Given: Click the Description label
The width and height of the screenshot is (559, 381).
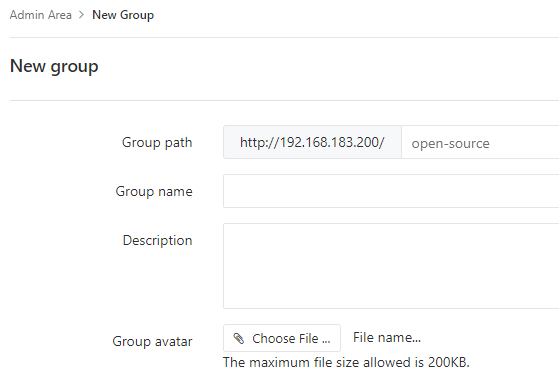Looking at the screenshot, I should pos(158,241).
